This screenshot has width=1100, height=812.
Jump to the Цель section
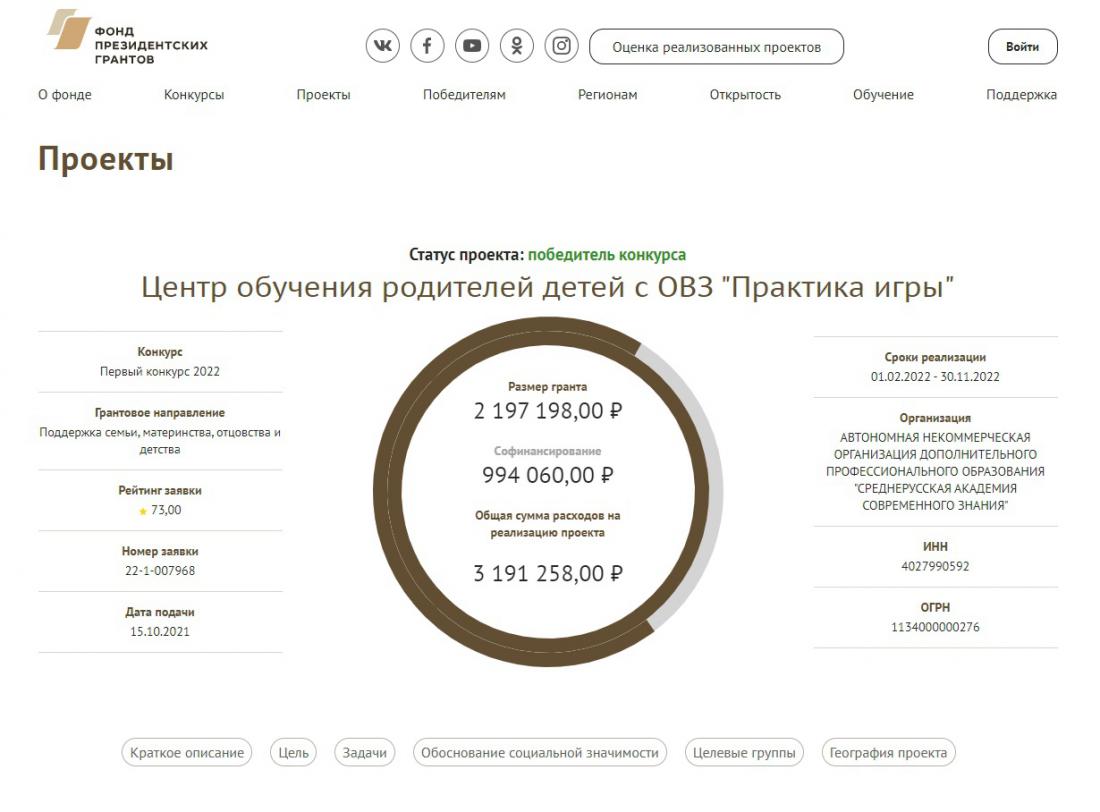click(x=293, y=752)
